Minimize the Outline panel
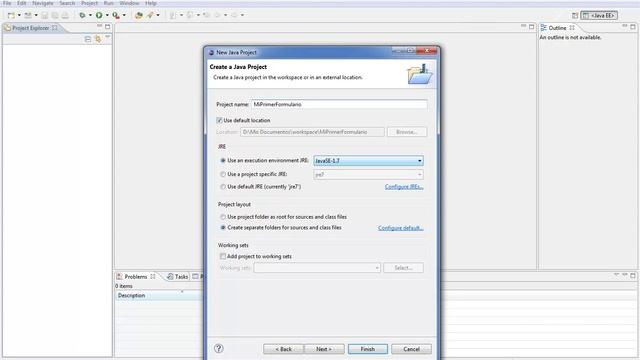 624,26
